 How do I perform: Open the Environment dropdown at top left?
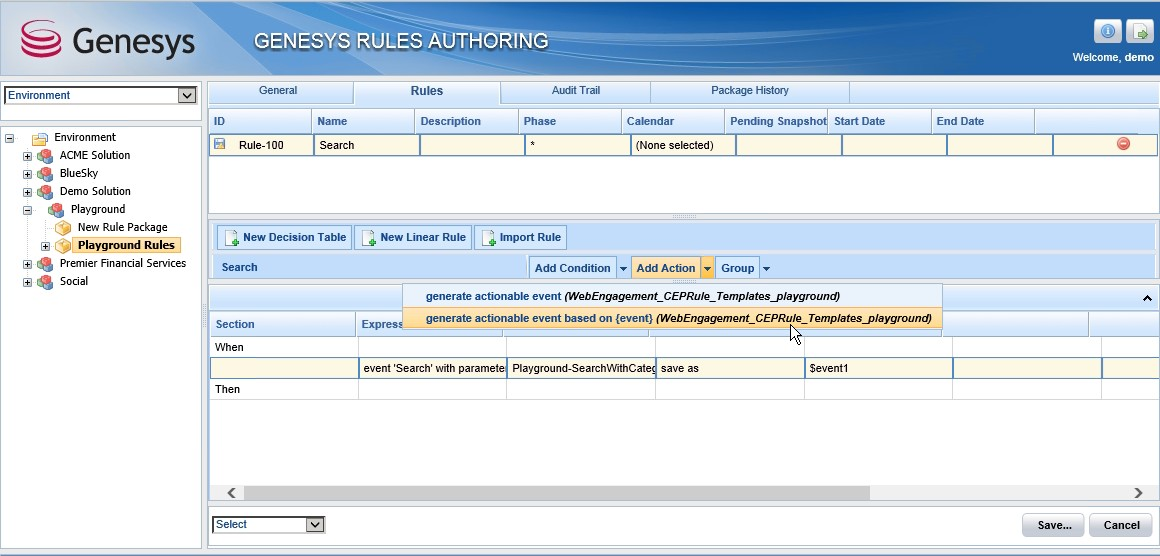coord(186,95)
